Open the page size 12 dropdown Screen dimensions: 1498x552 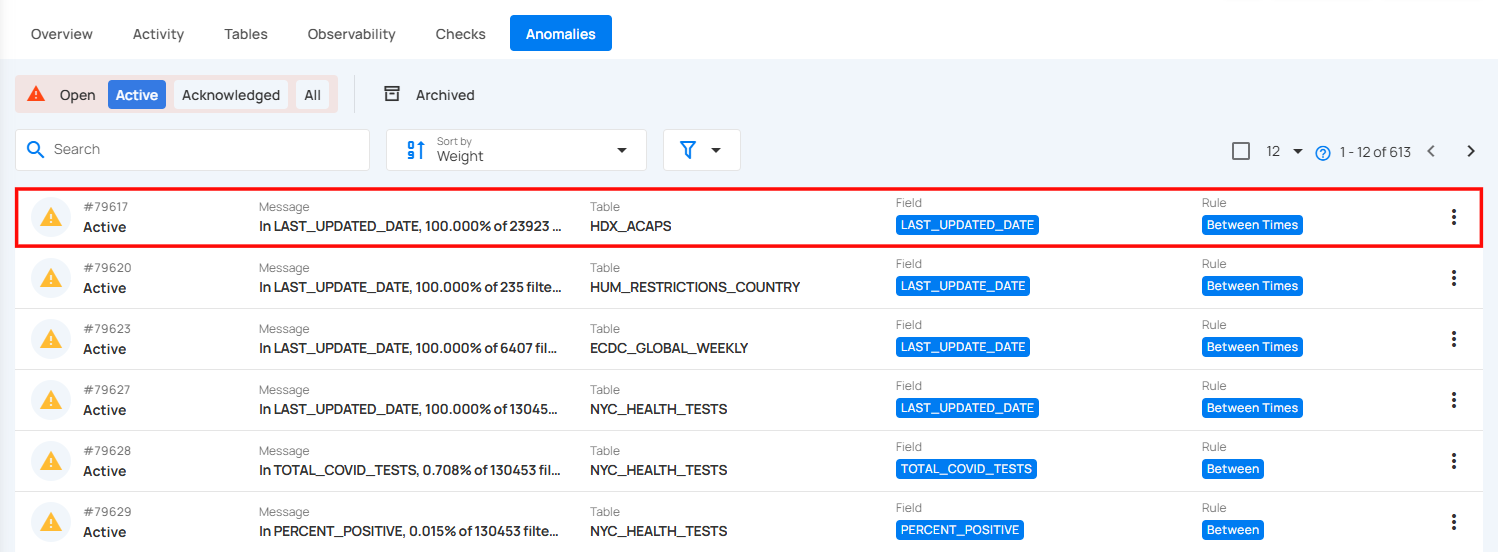click(x=1285, y=151)
